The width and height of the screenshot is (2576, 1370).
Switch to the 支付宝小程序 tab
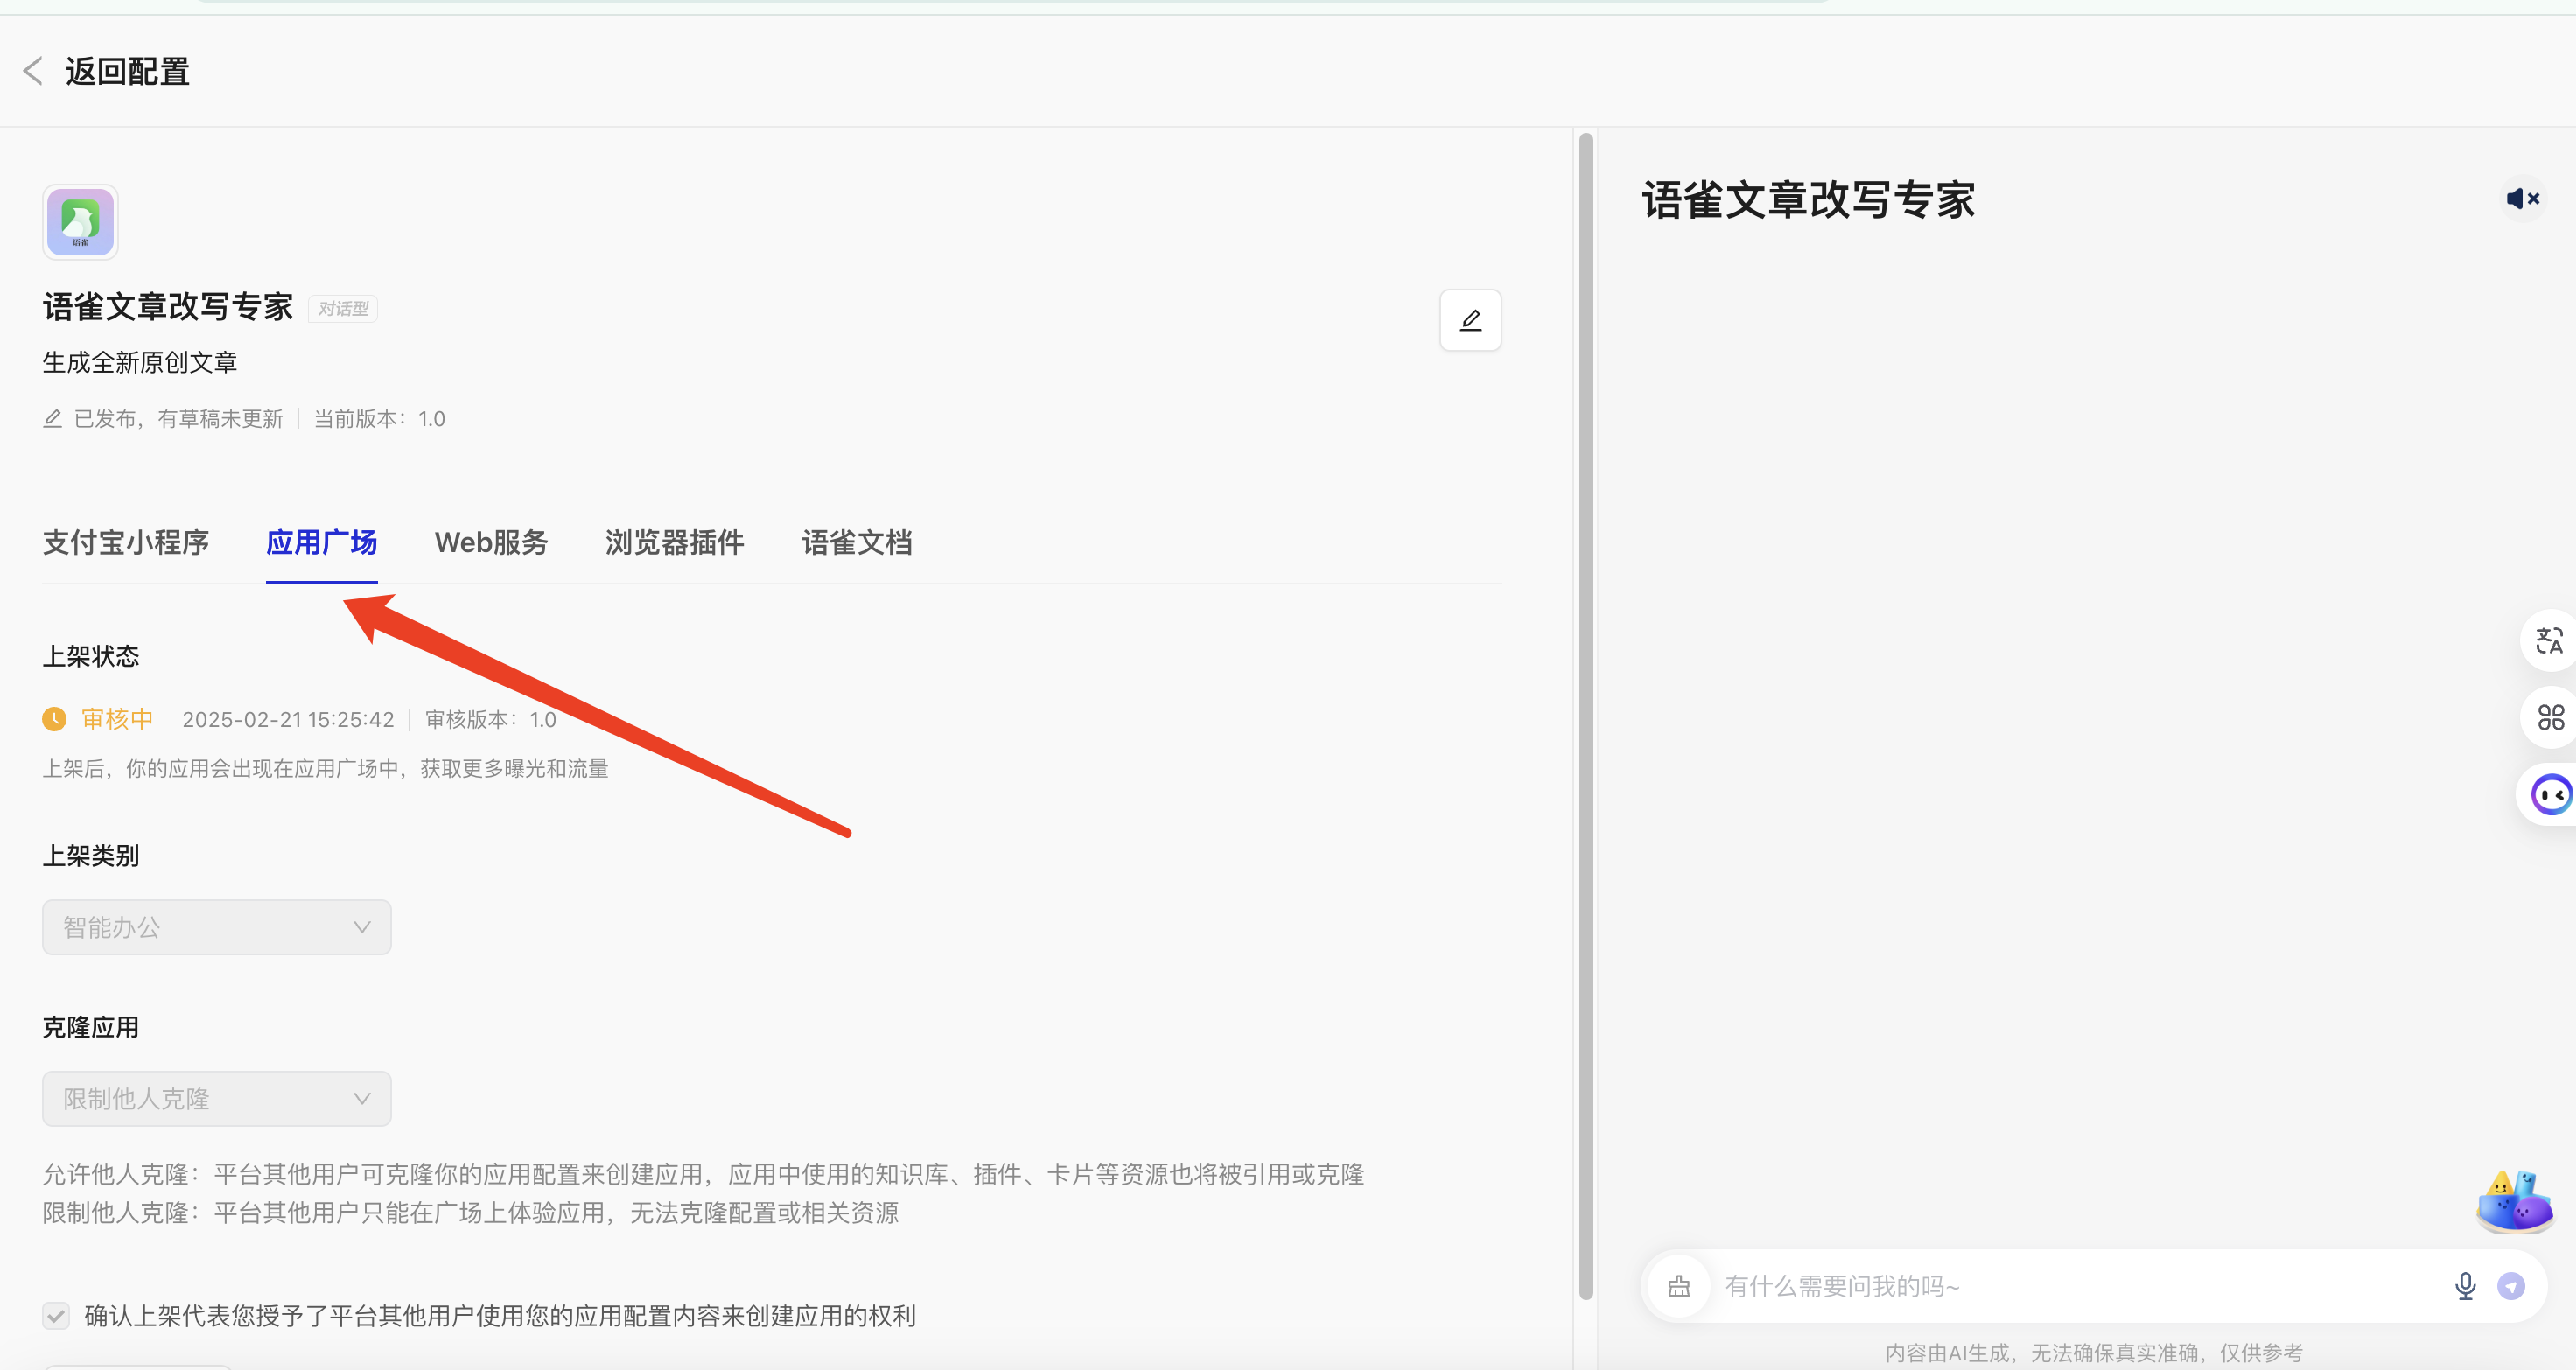tap(126, 542)
